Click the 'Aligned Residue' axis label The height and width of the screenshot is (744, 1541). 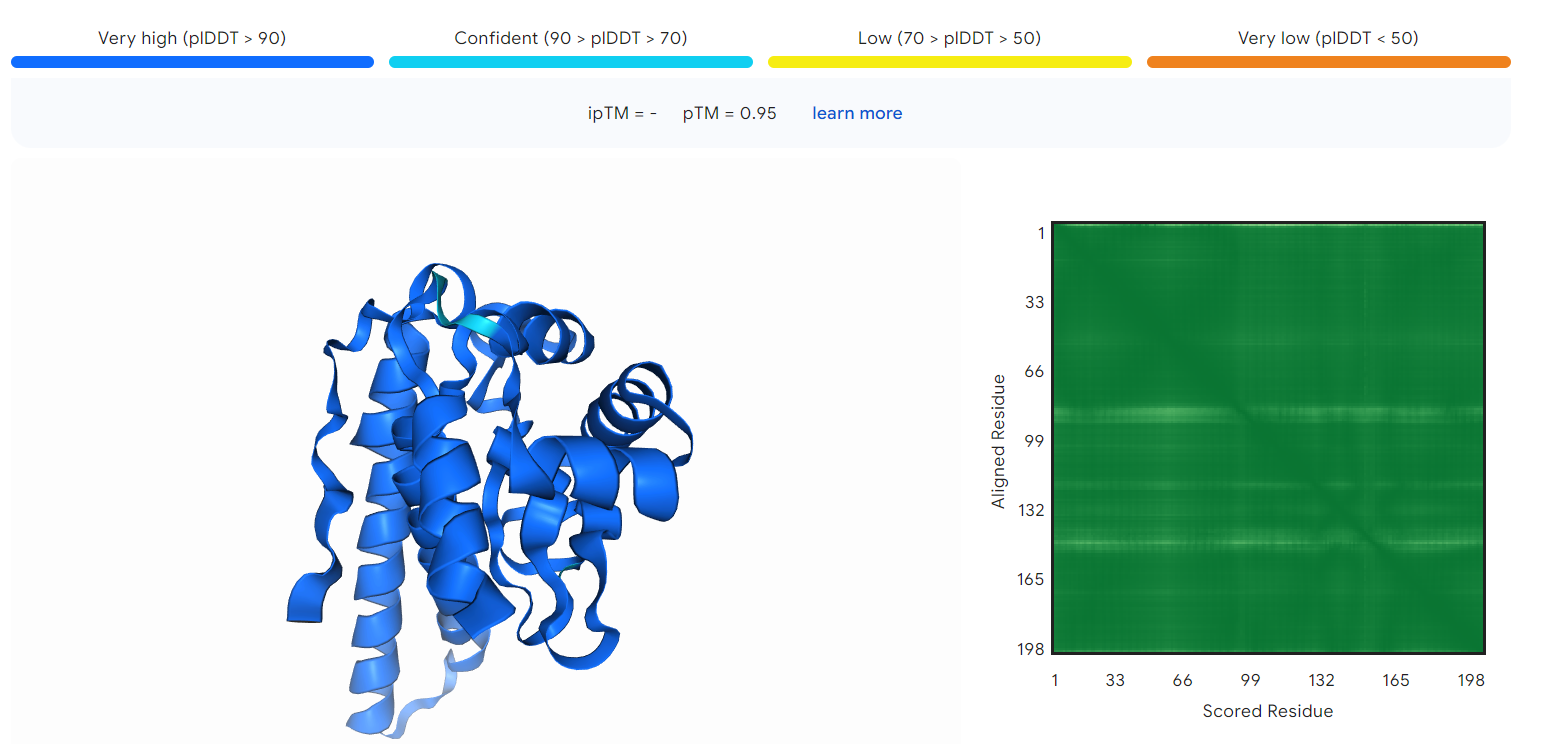point(998,440)
